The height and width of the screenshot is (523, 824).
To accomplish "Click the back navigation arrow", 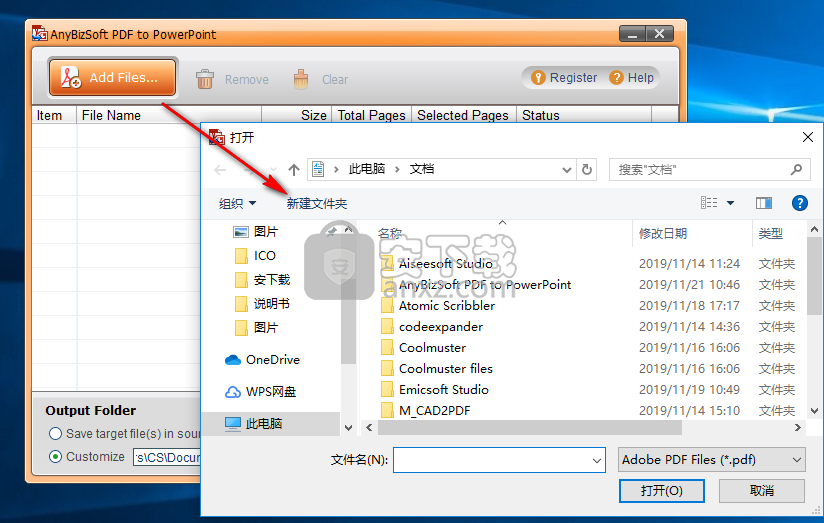I will coord(220,170).
